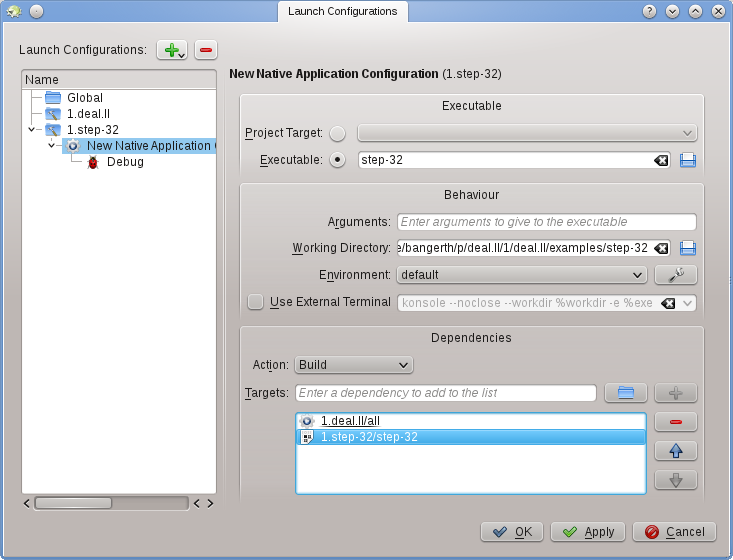Select the Debug launch mode entry
The width and height of the screenshot is (733, 560).
point(125,162)
